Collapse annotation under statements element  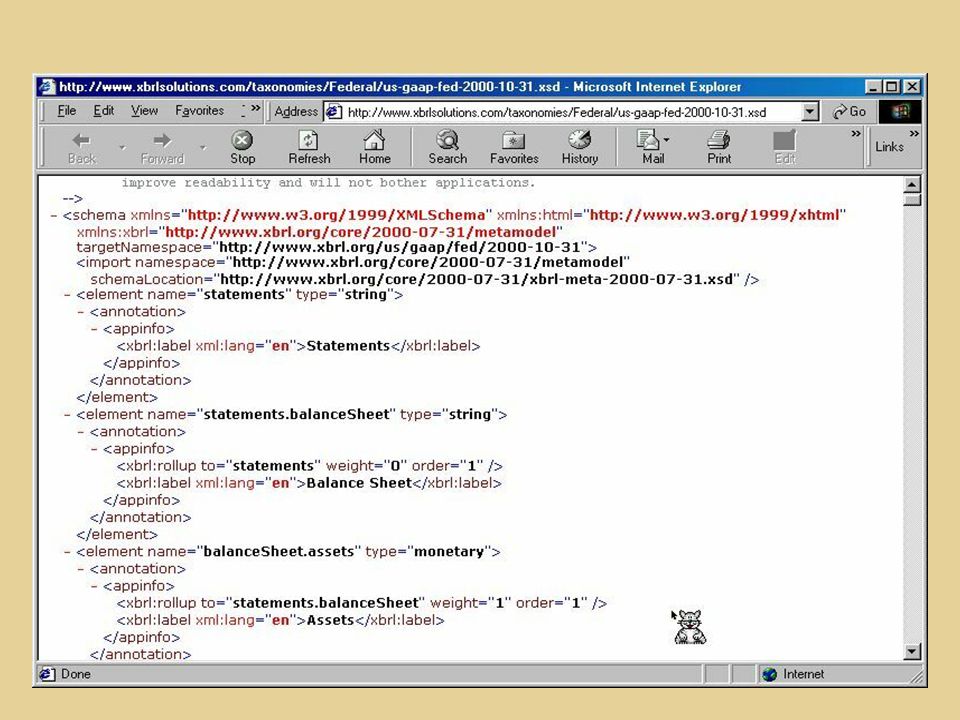(x=81, y=312)
